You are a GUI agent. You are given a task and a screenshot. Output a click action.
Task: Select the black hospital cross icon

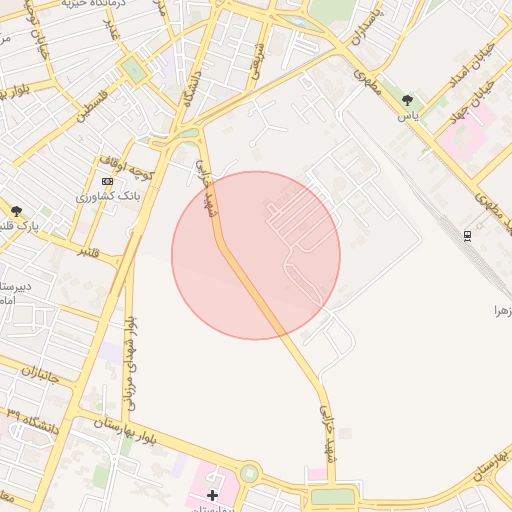[x=212, y=496]
